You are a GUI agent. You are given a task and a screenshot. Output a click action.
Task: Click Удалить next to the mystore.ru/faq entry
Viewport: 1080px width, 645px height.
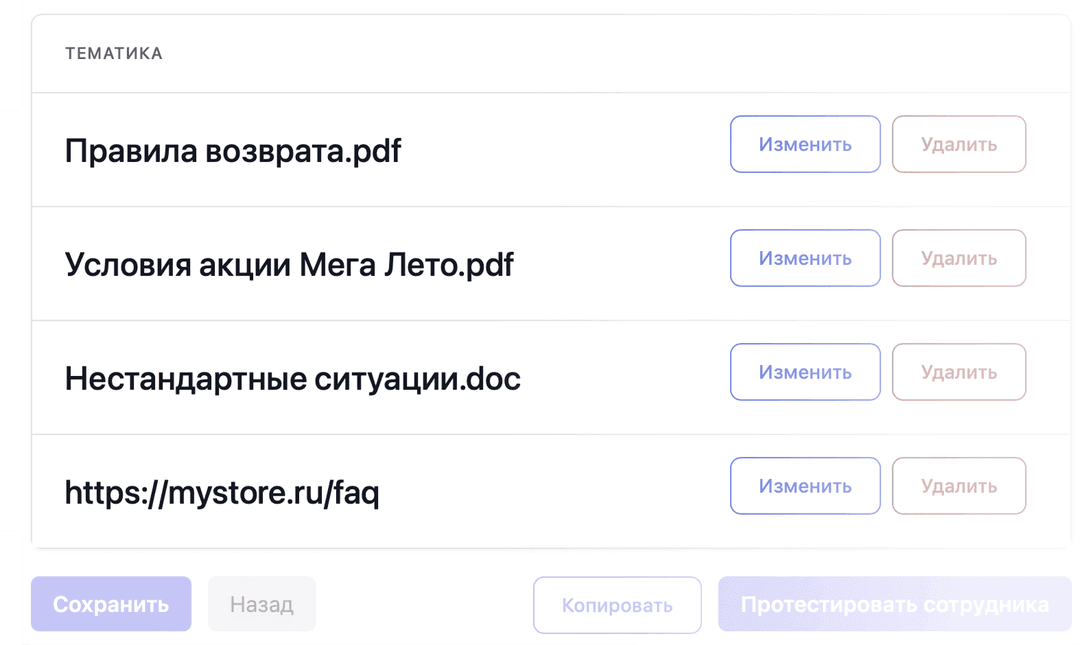[x=958, y=485]
